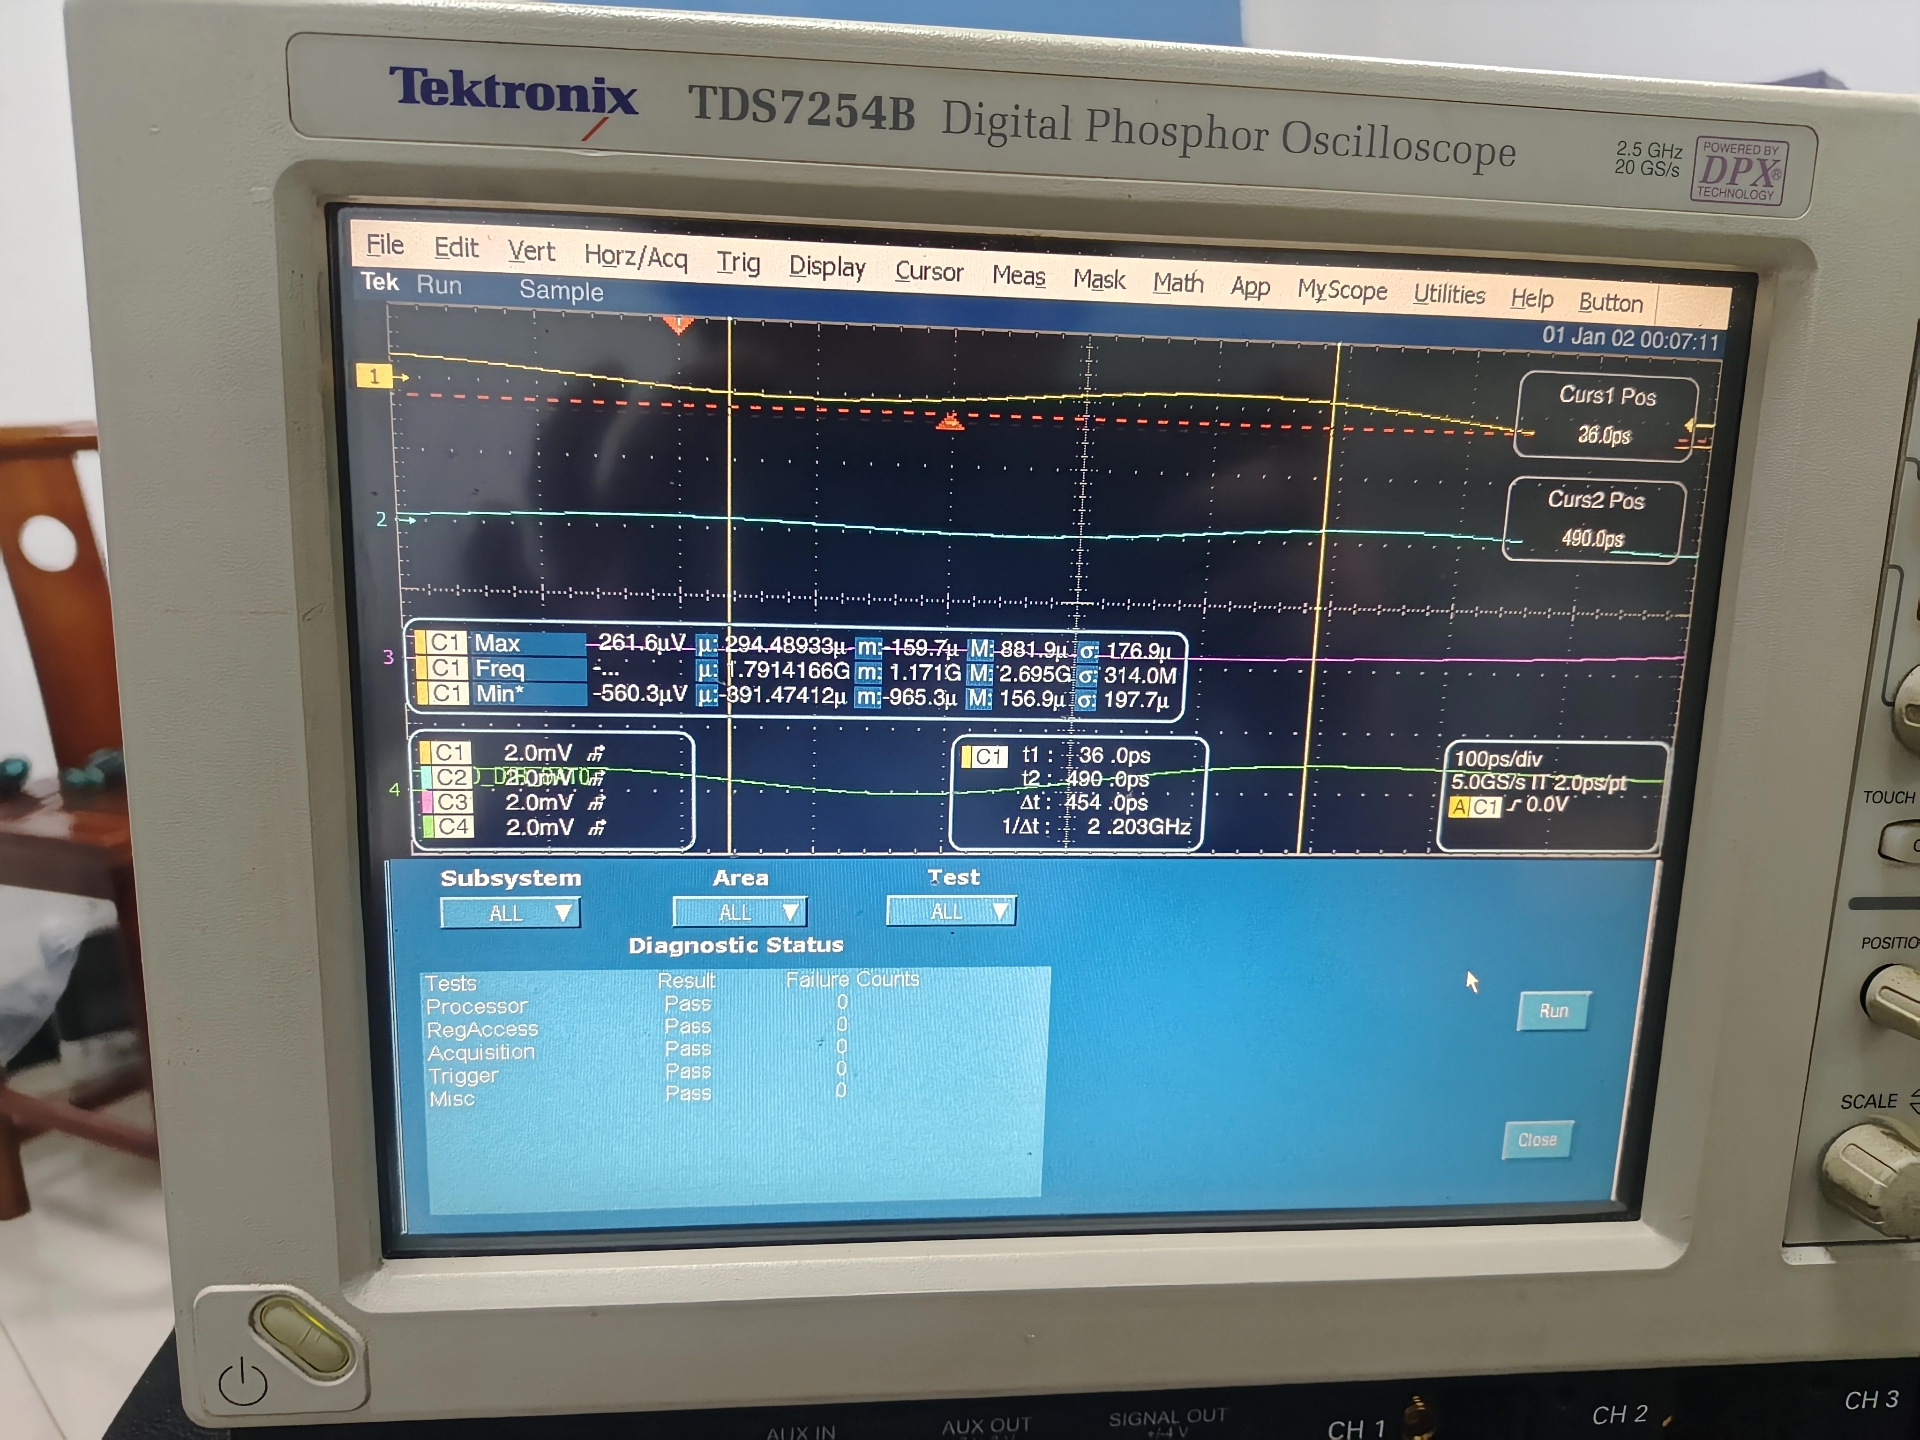Open the Help menu

1532,299
